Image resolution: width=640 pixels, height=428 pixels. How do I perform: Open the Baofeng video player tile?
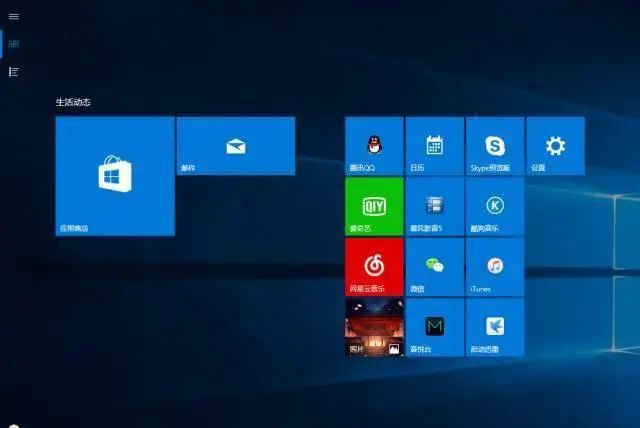(435, 206)
